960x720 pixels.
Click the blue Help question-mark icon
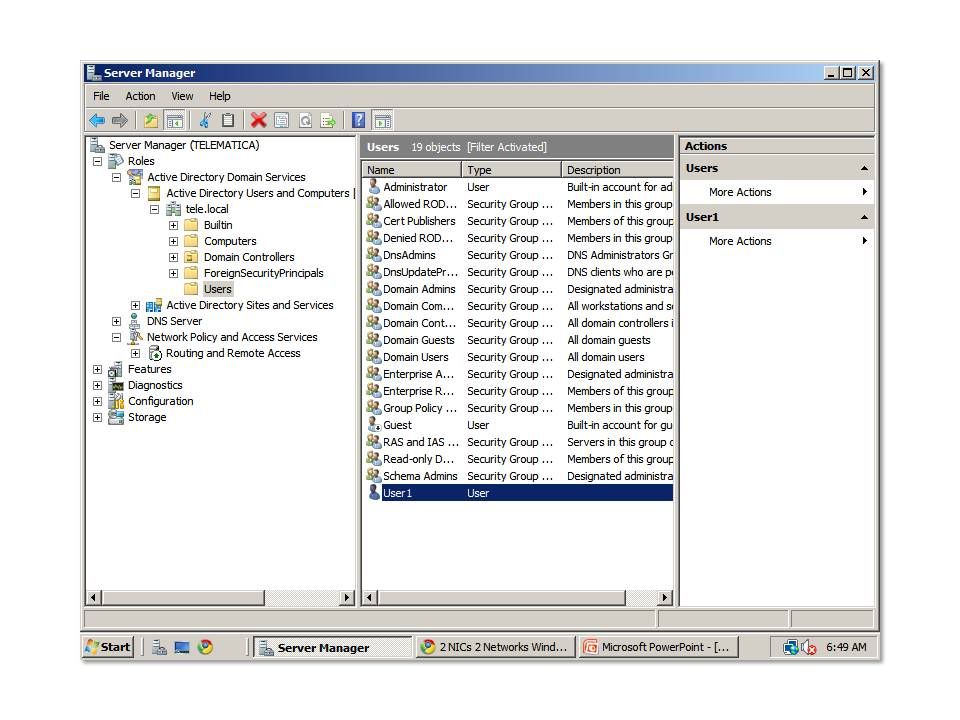(359, 120)
